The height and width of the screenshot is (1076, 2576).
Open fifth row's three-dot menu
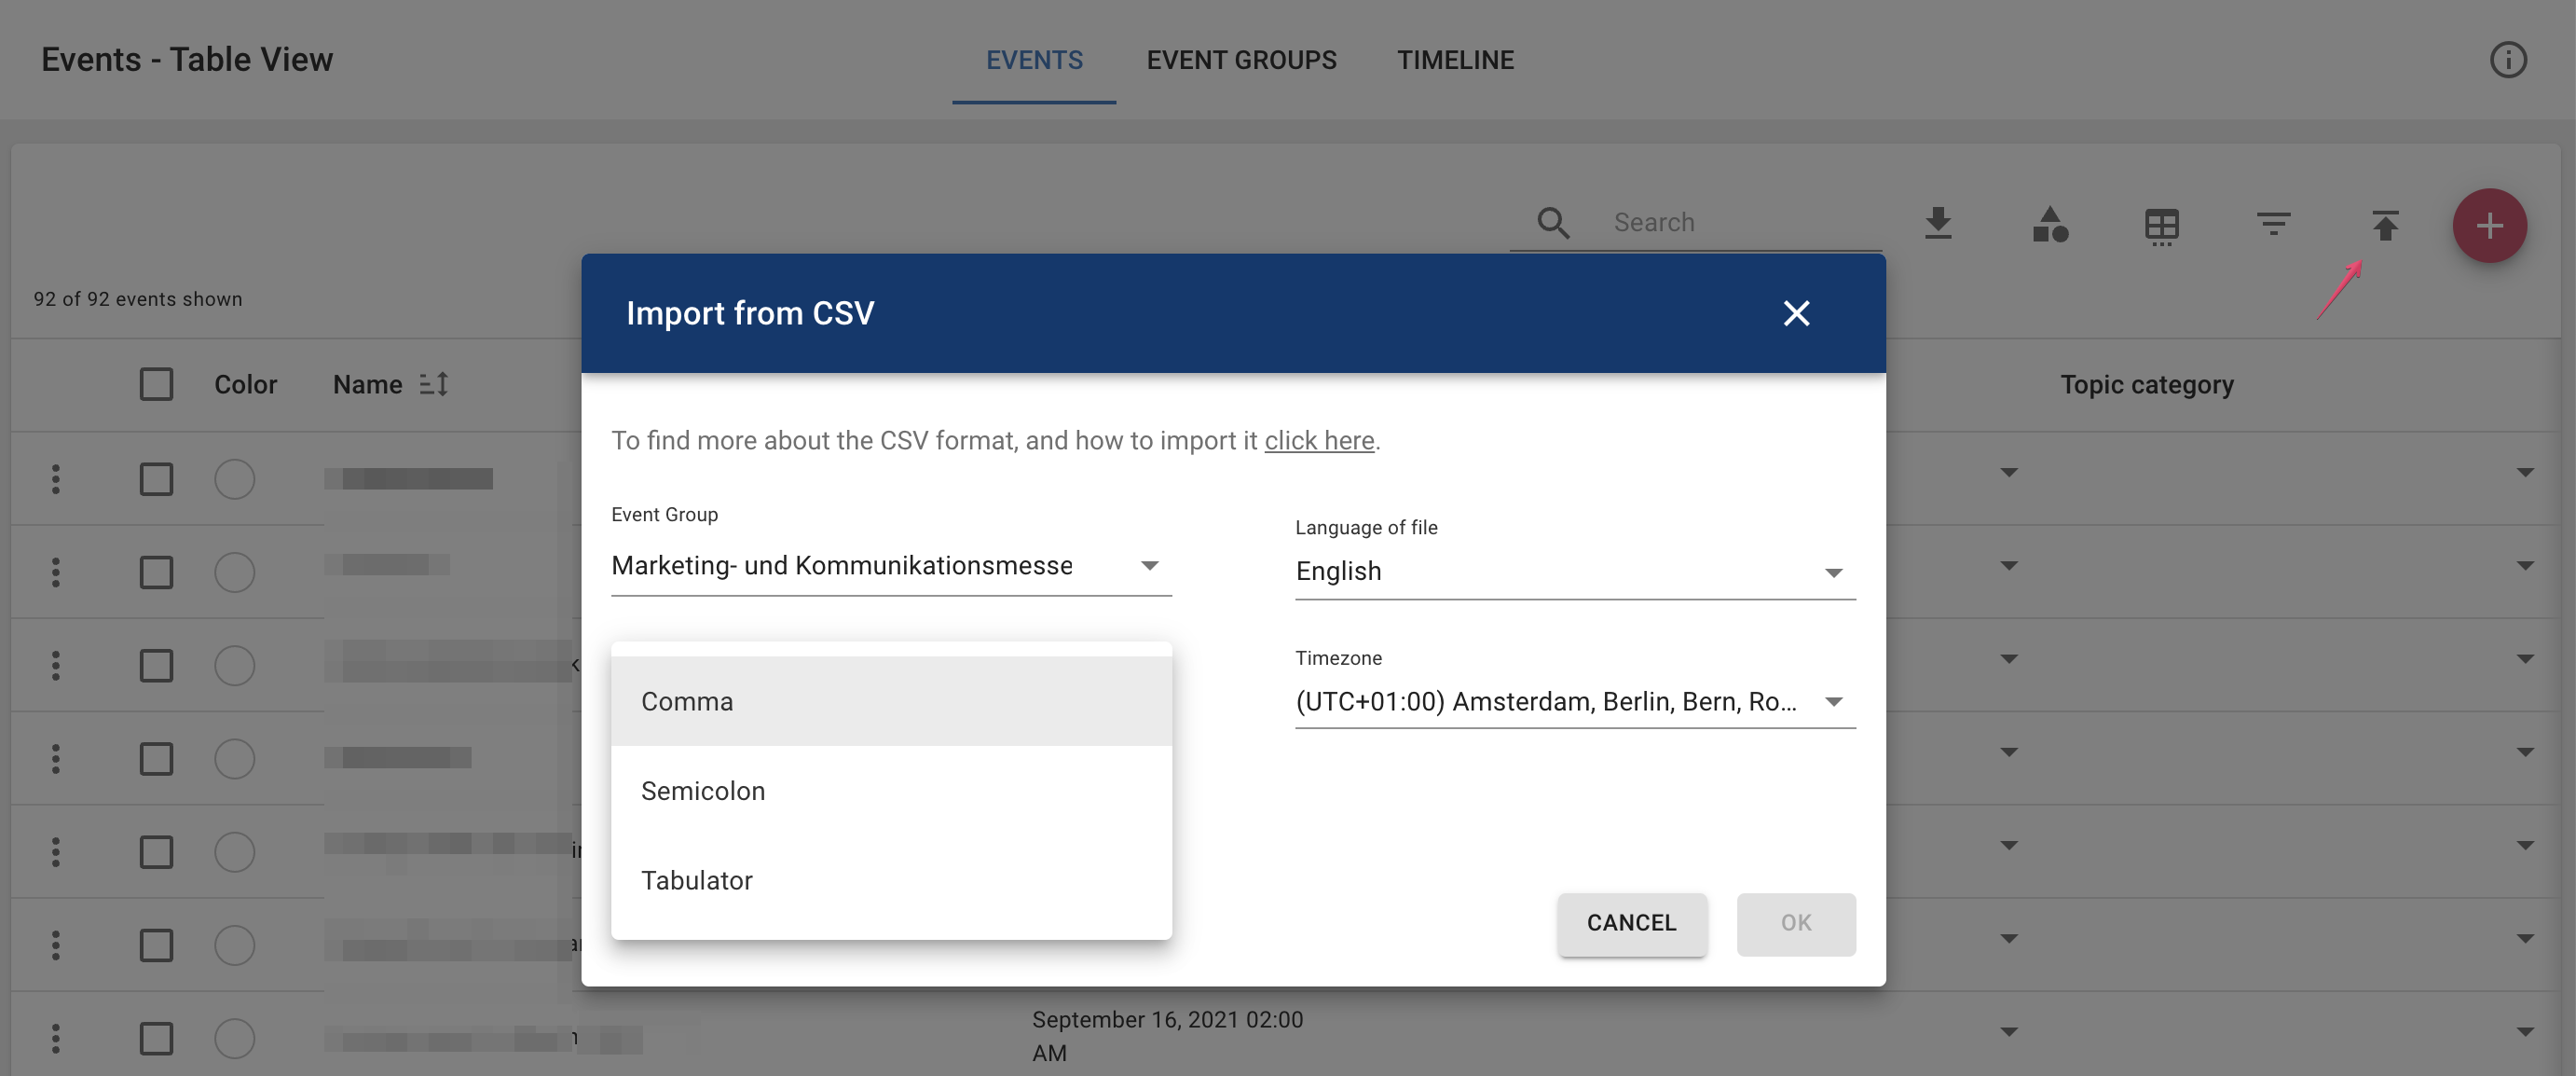(x=56, y=852)
